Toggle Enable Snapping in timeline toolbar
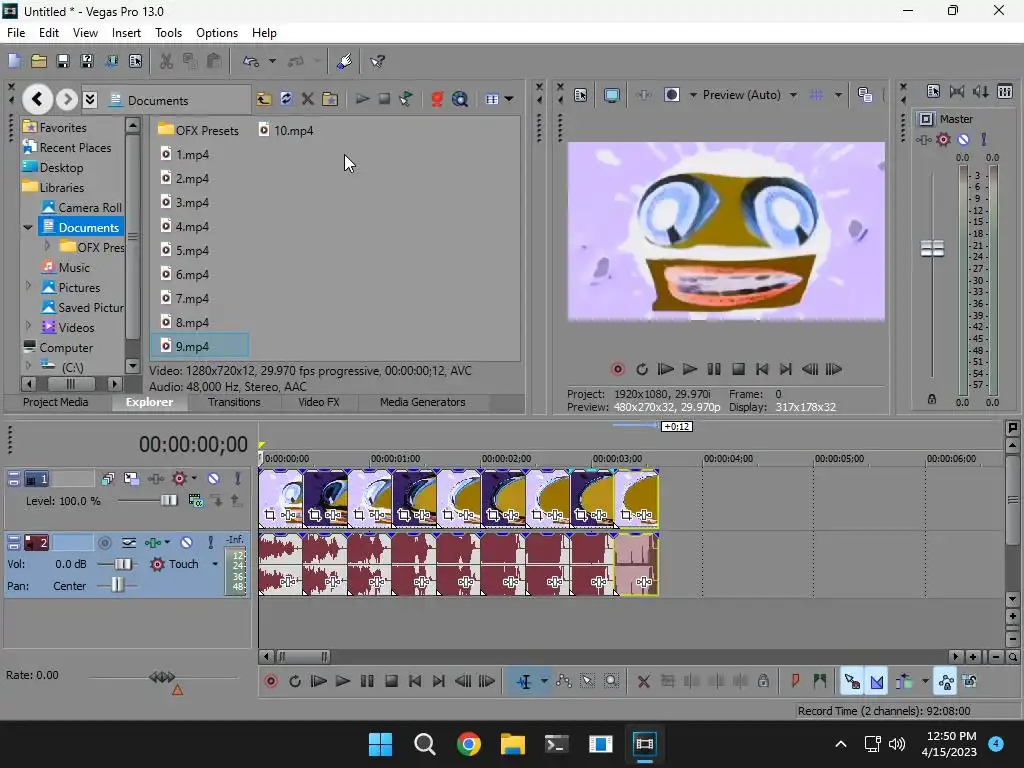 pos(852,682)
